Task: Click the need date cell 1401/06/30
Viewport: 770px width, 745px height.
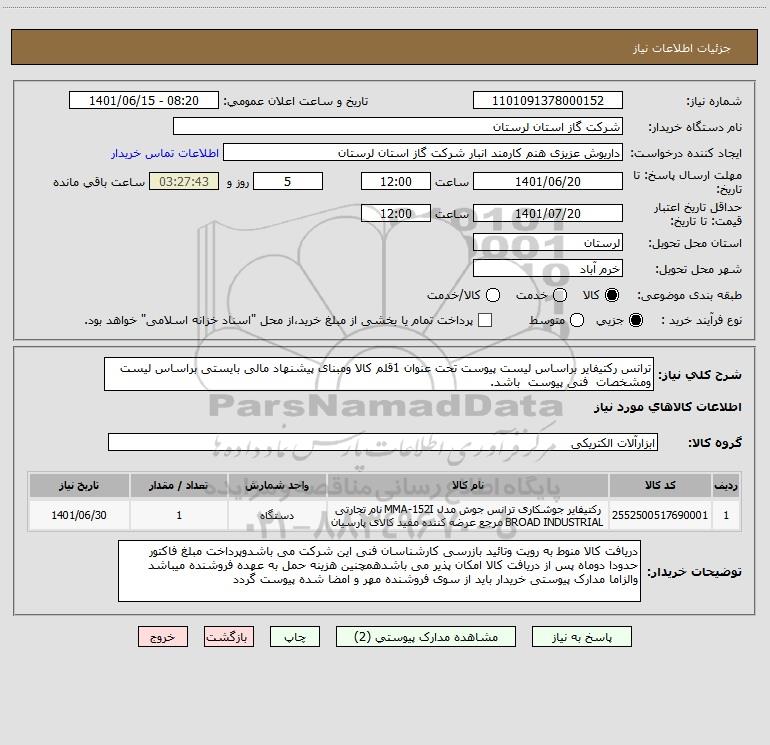Action: point(79,515)
